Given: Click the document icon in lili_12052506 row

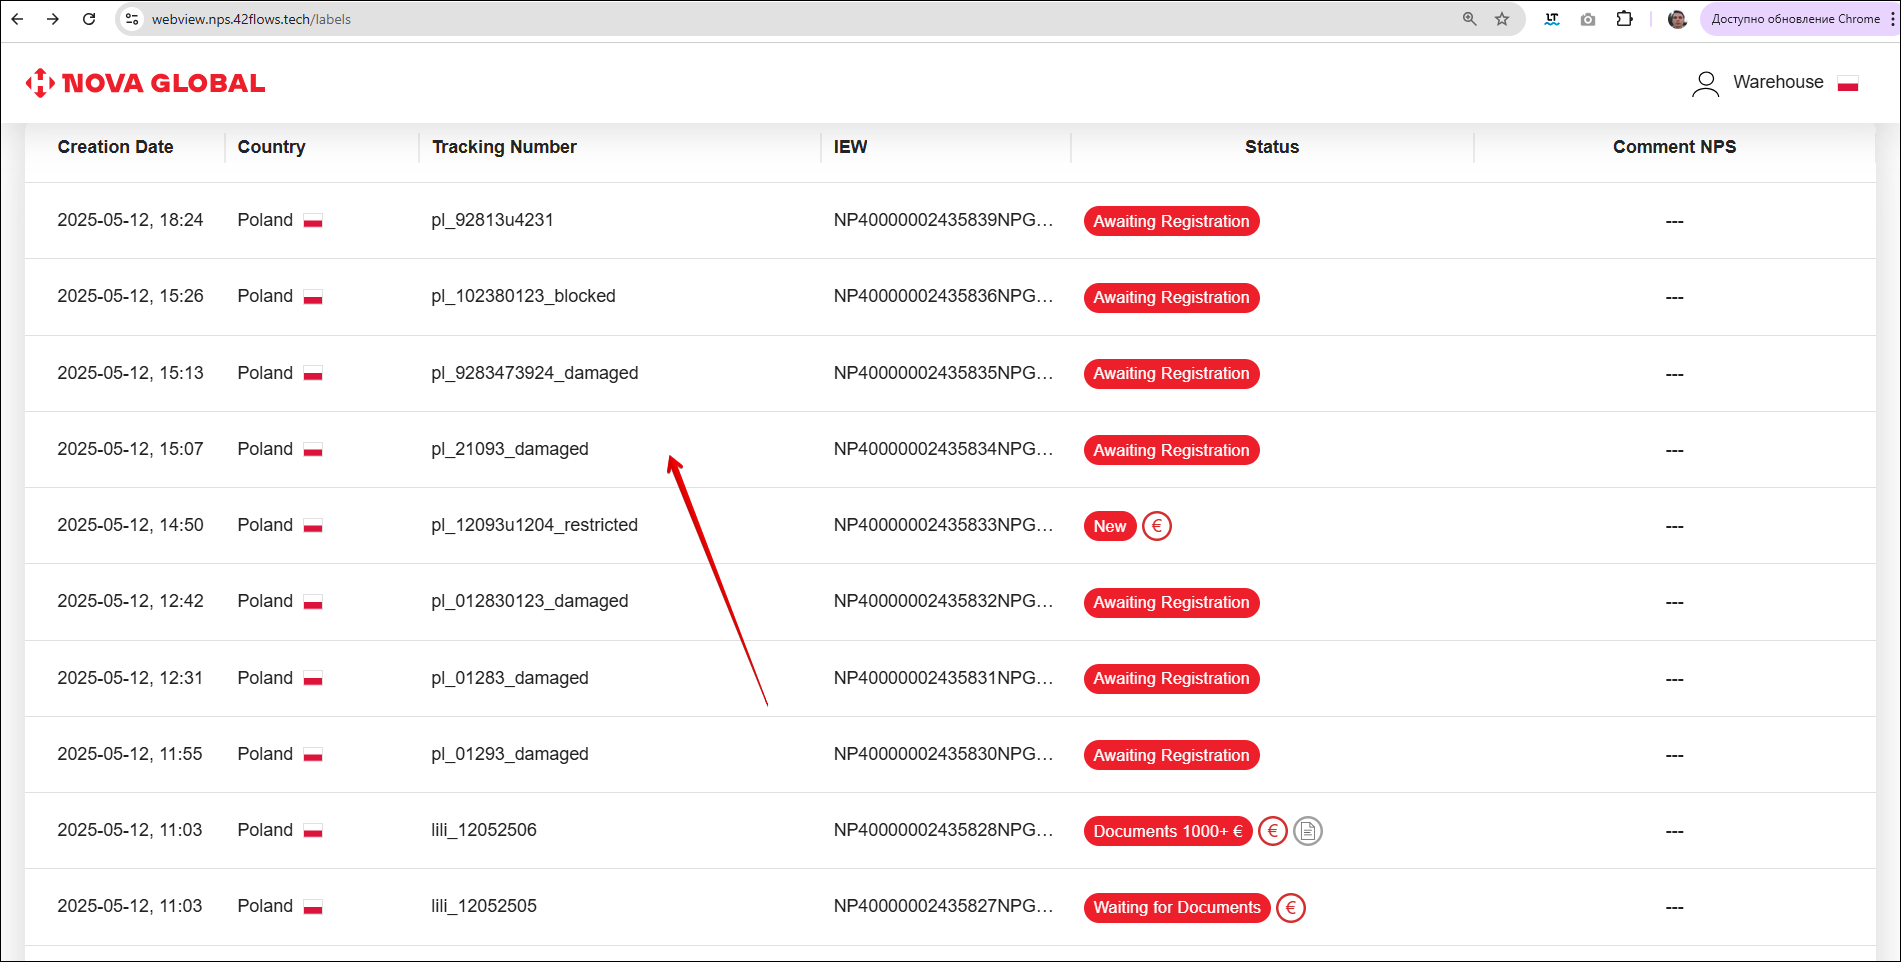Looking at the screenshot, I should (1307, 831).
